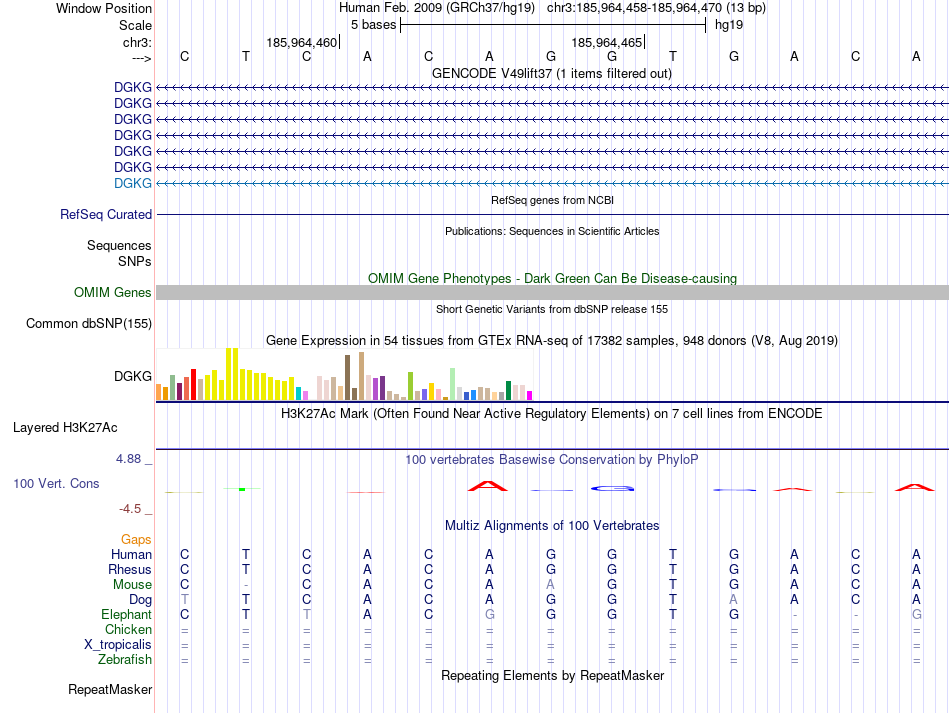Click the chr3: ruler label
The height and width of the screenshot is (713, 950).
[137, 42]
